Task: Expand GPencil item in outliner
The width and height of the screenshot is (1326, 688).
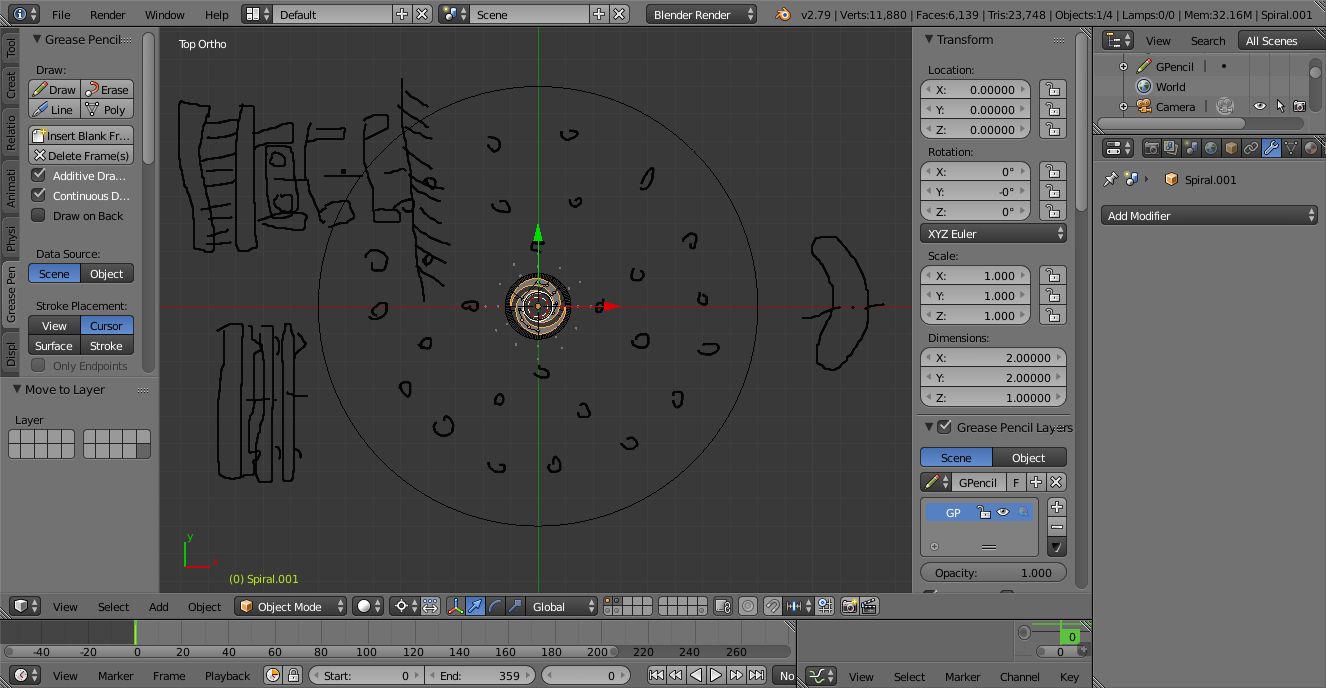Action: point(1123,66)
